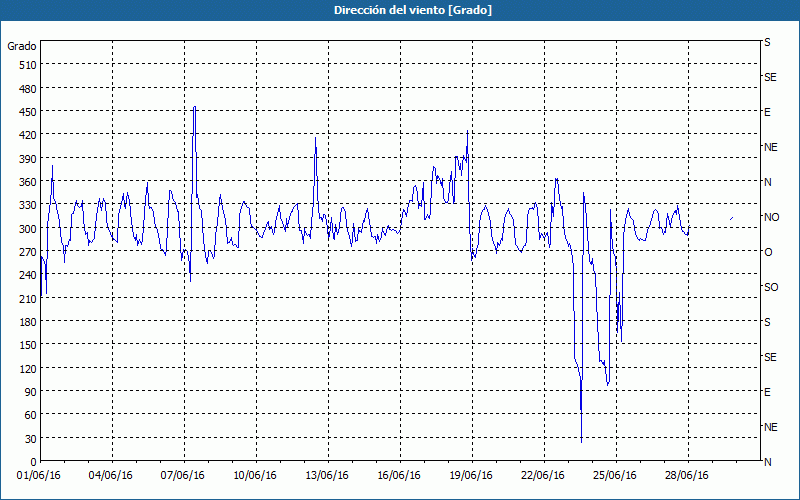Click the 210 y-axis value

point(28,298)
